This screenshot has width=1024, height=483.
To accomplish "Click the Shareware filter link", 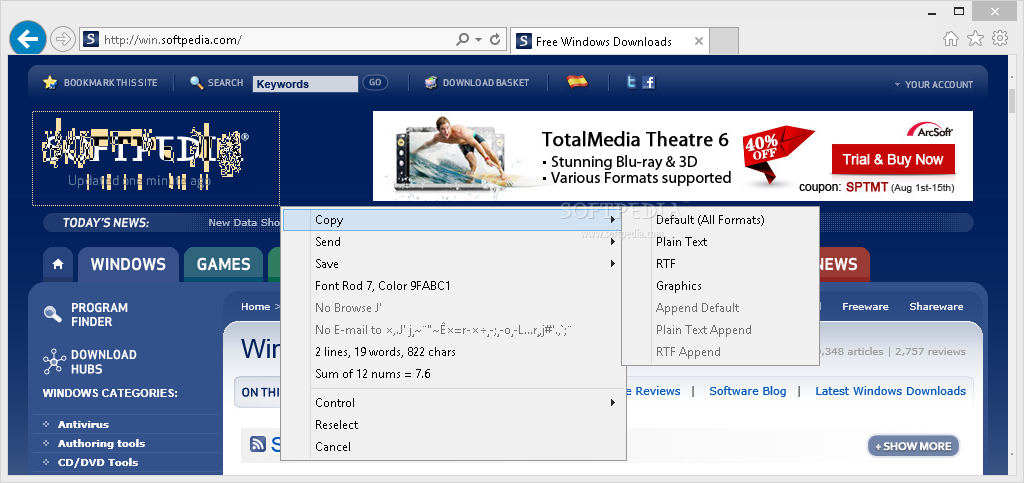I will 936,307.
